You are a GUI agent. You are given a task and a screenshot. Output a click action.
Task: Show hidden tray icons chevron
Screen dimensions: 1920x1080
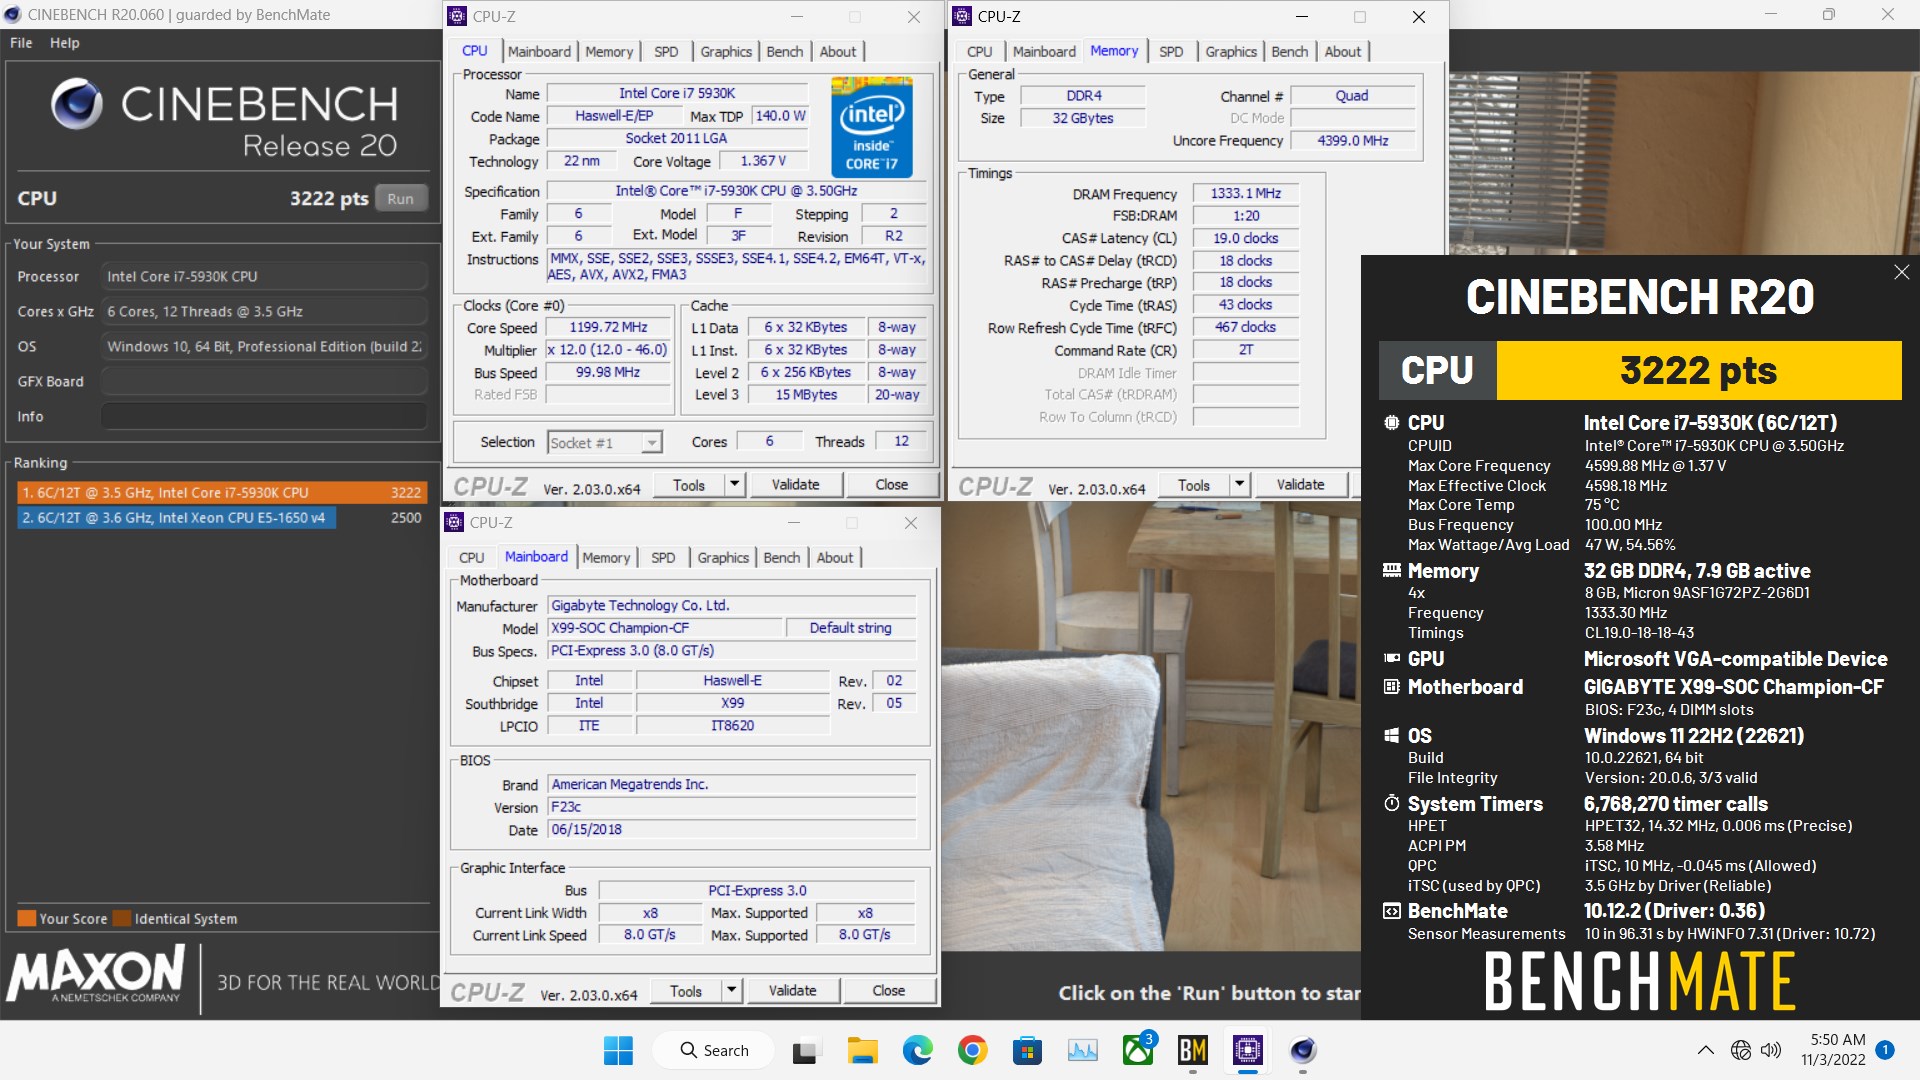1706,1050
